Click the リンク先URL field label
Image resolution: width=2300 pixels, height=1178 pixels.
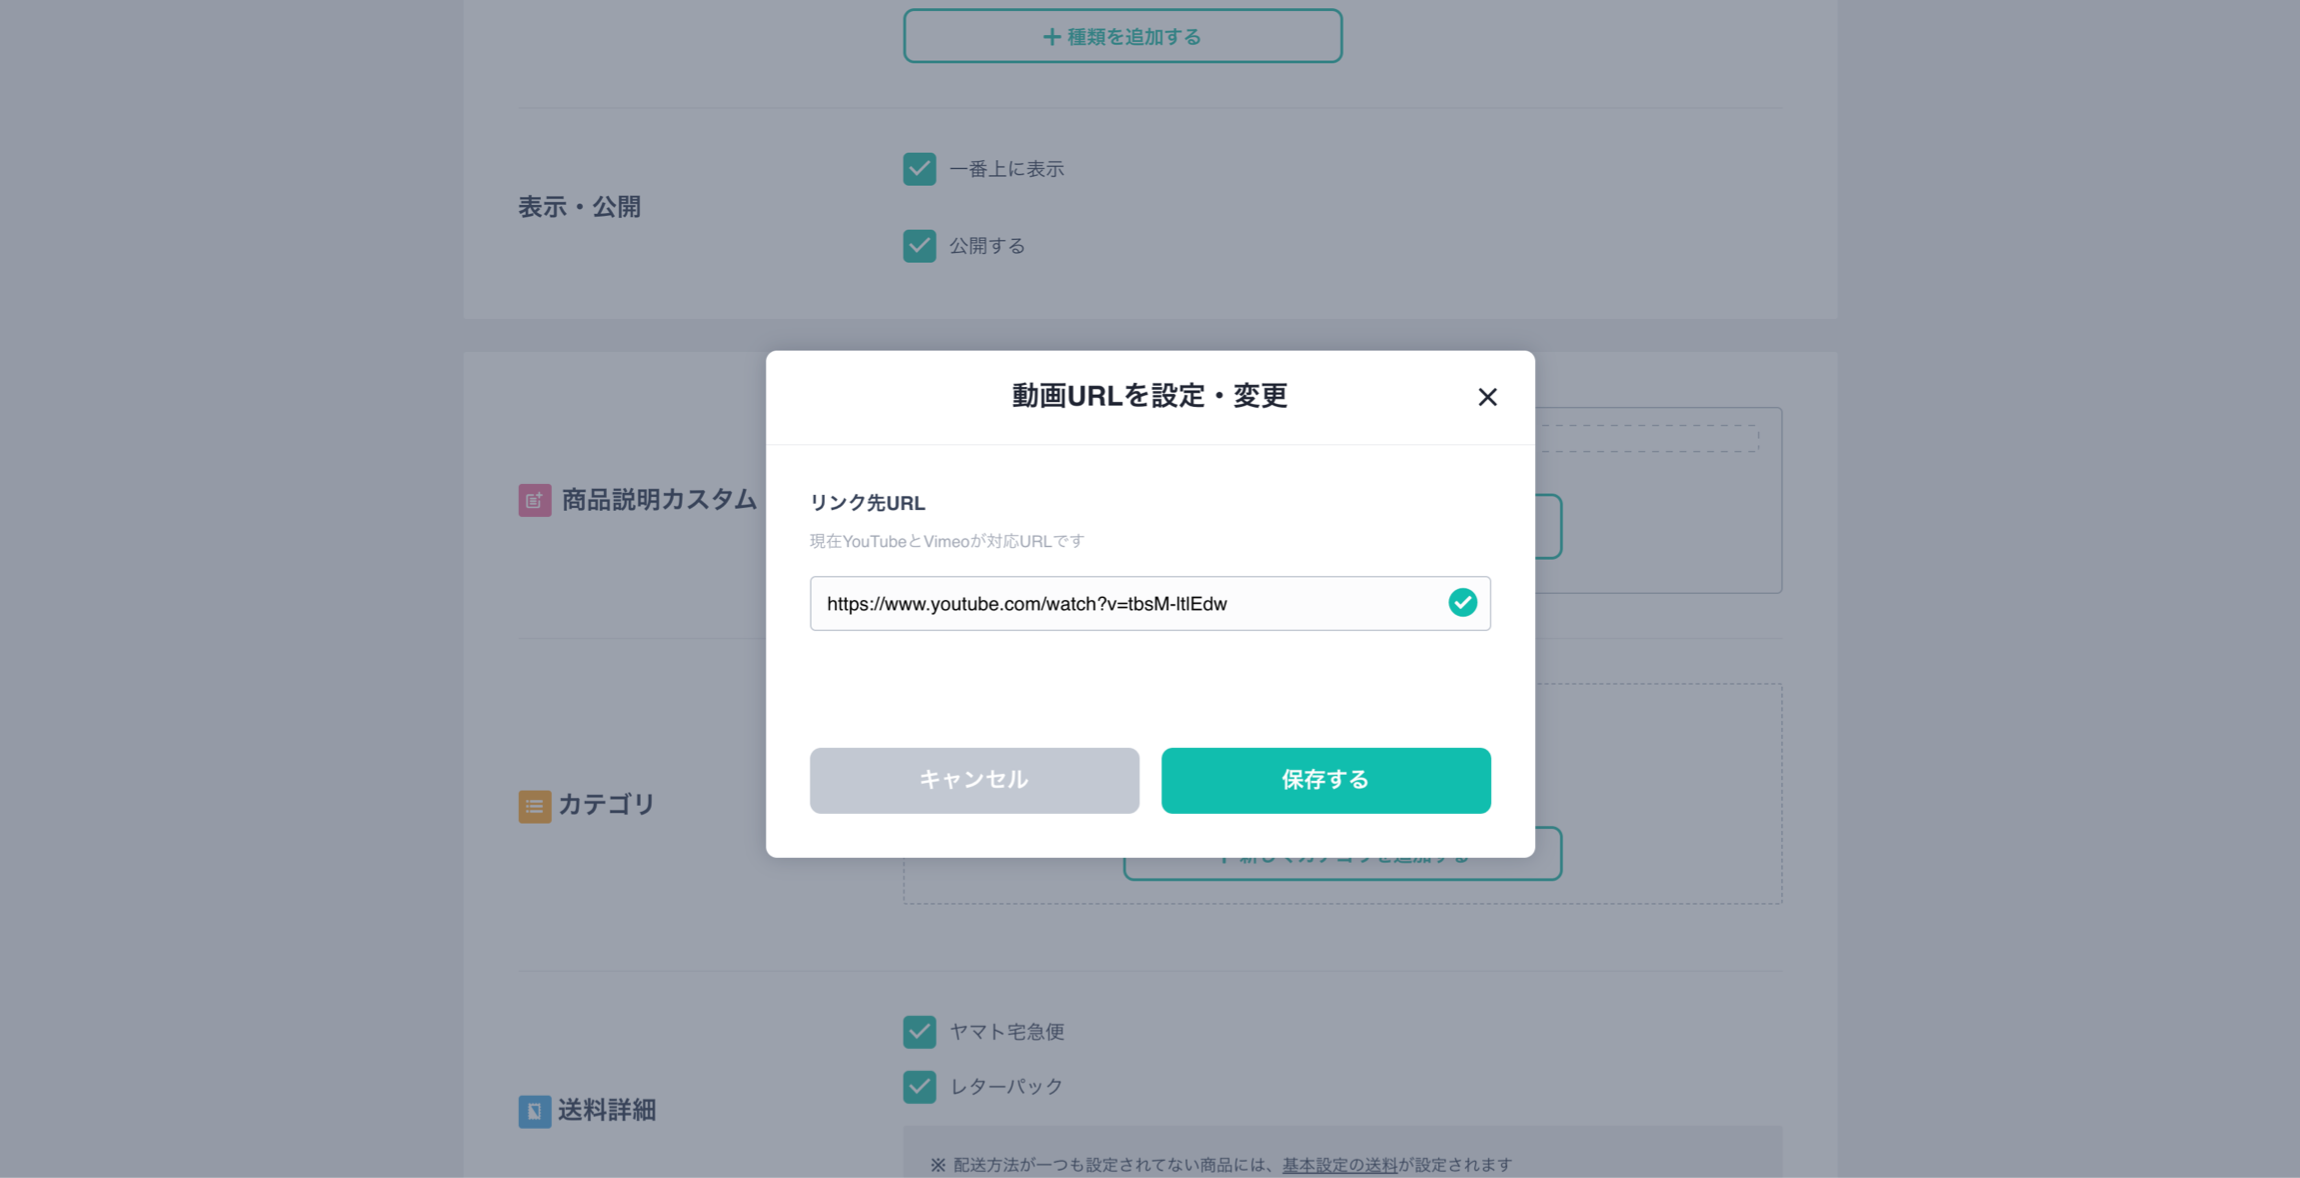867,503
